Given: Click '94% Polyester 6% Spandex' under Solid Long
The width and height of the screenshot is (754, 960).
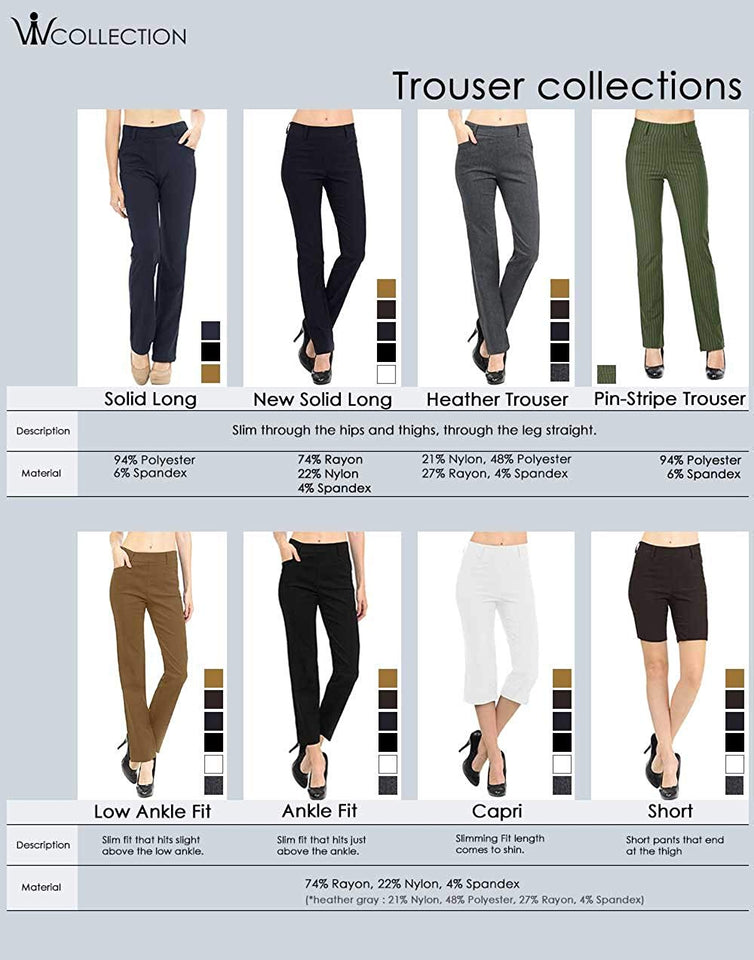Looking at the screenshot, I should coord(154,467).
